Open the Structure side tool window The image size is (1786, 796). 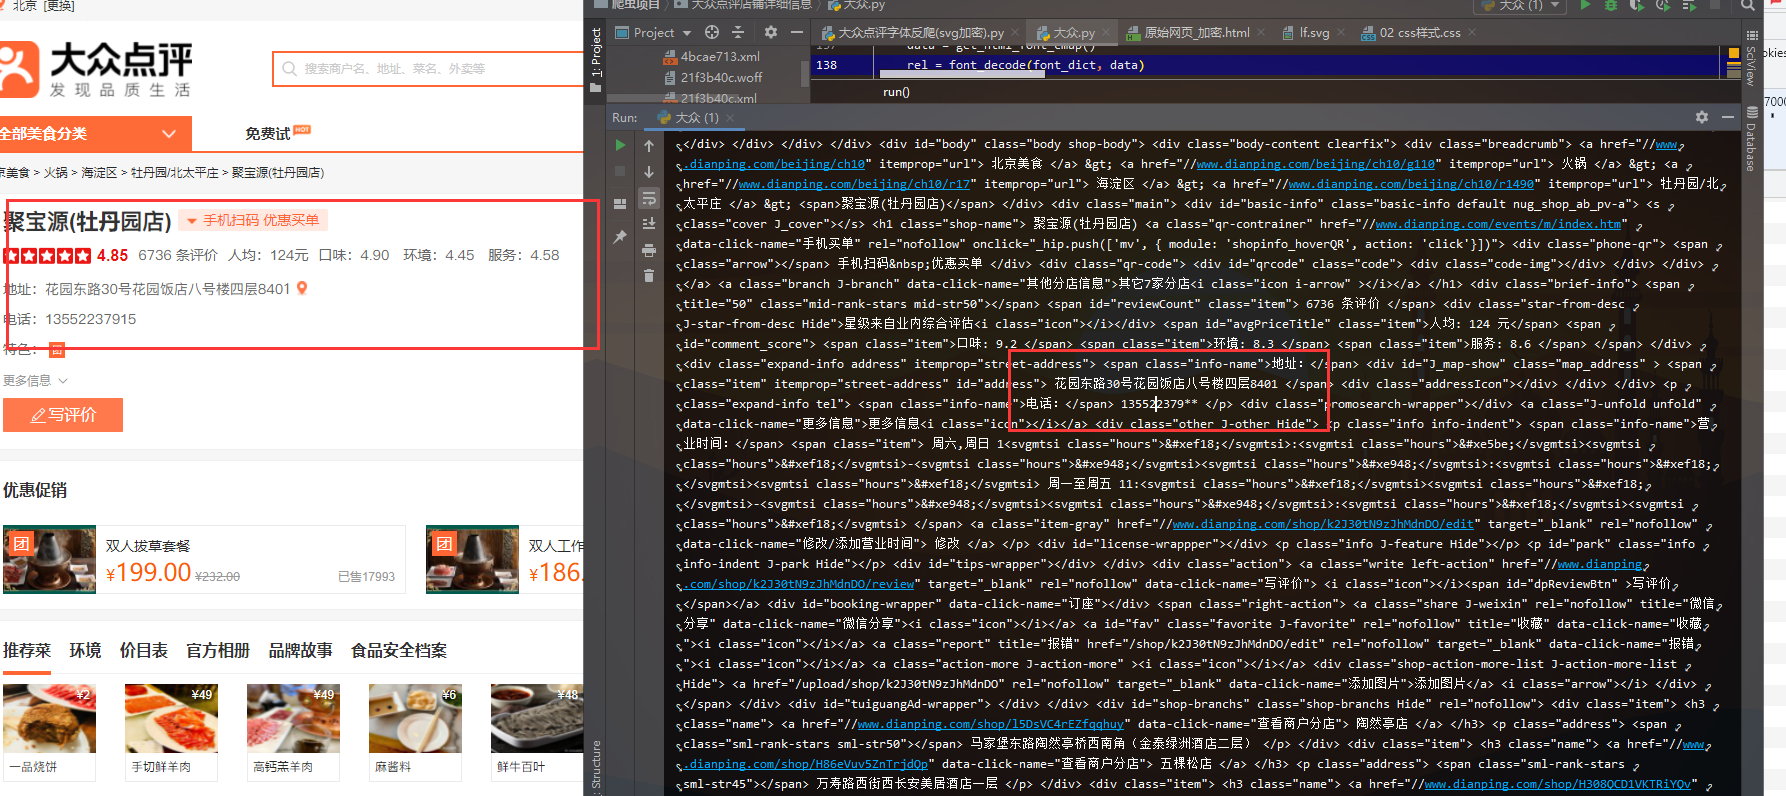pos(597,766)
